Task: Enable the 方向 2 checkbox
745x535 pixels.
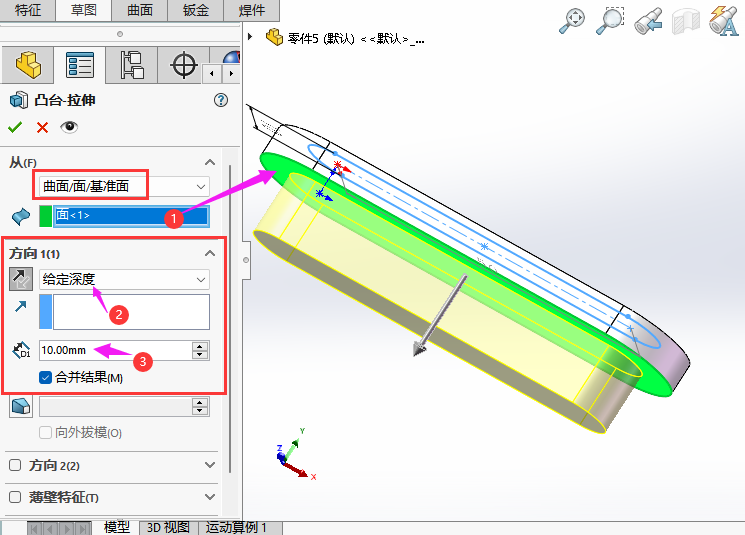Action: point(15,465)
